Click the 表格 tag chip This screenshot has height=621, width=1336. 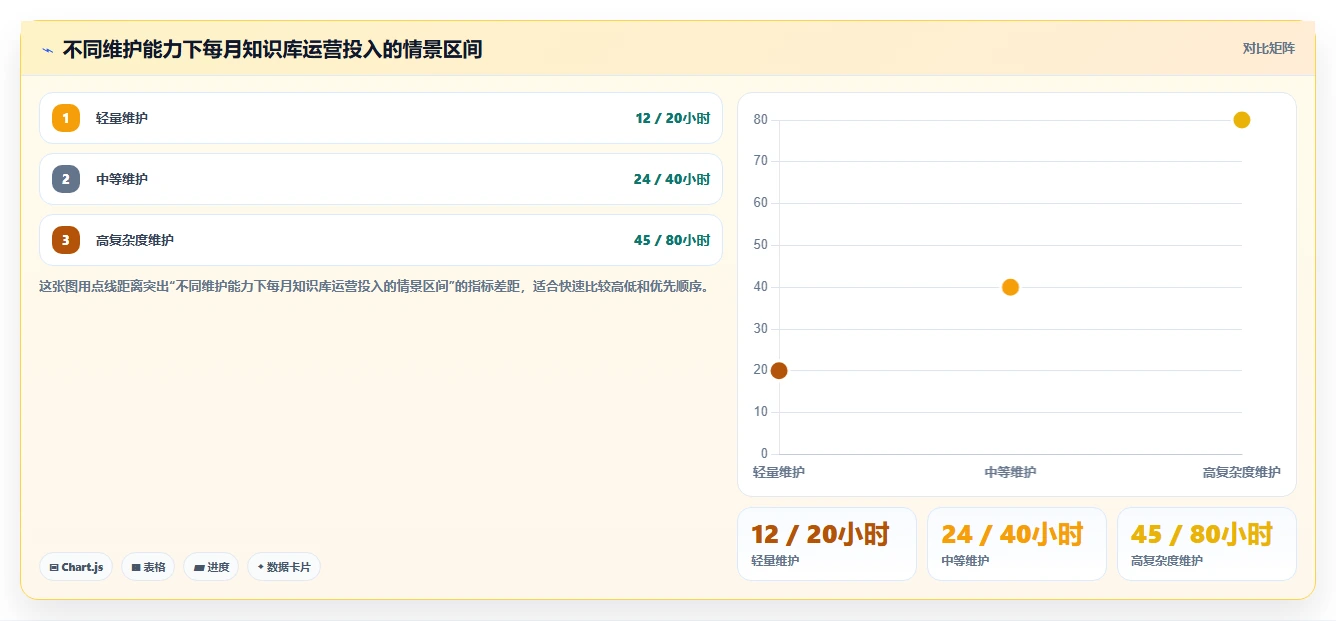(148, 567)
